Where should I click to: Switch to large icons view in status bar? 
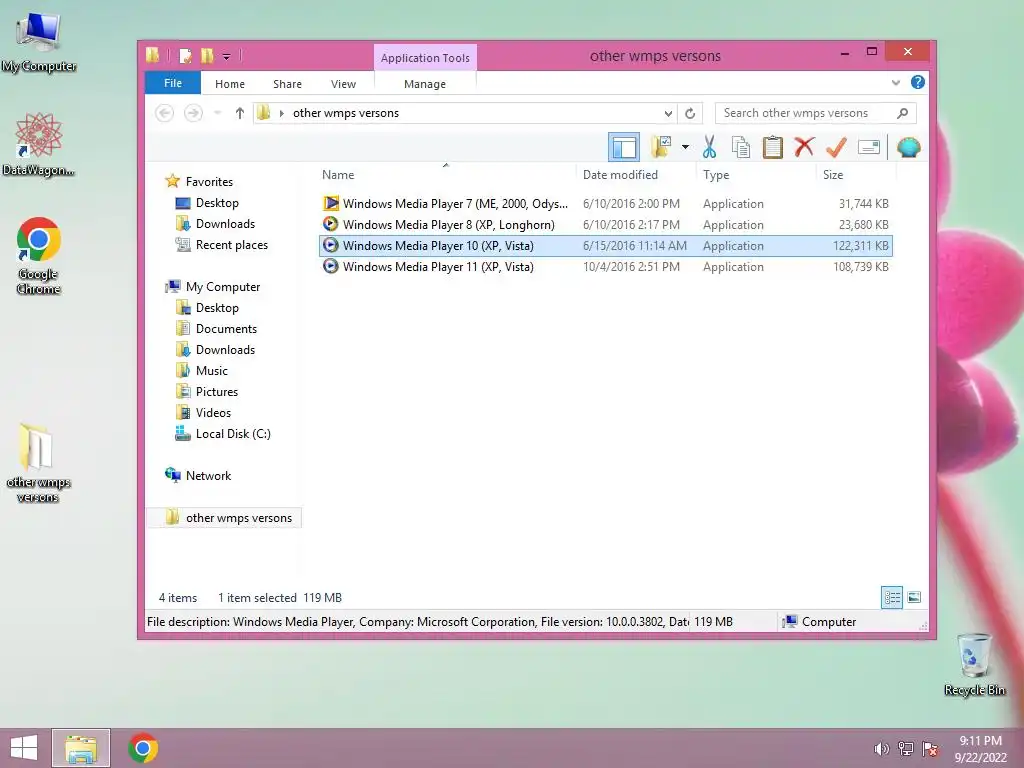click(914, 598)
